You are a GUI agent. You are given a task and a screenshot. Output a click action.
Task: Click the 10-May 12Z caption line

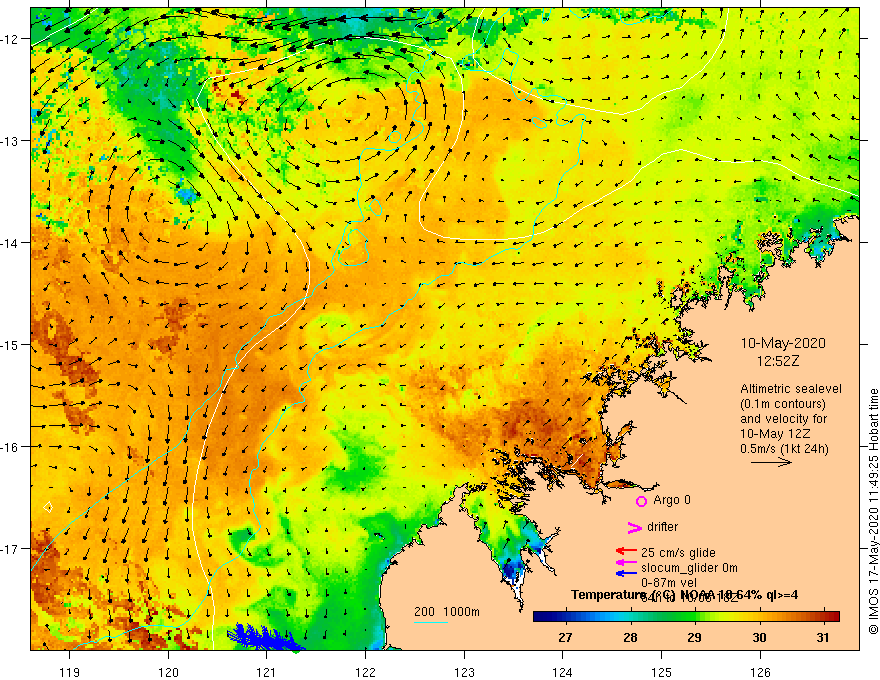[x=774, y=434]
